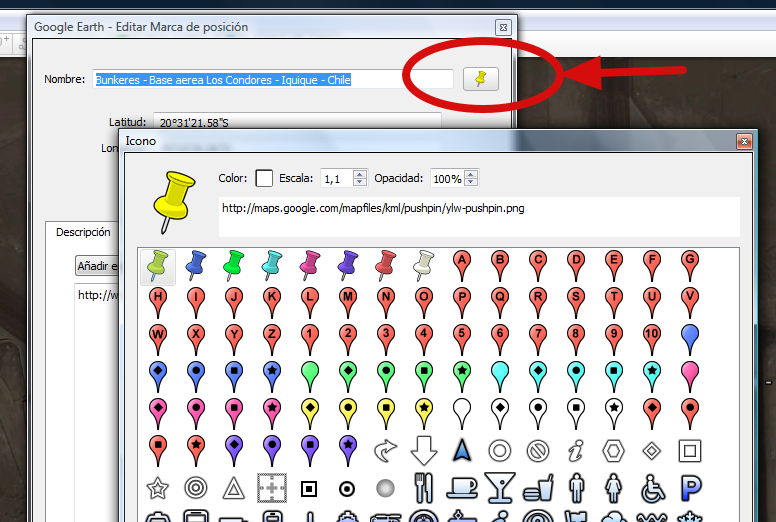Pick the red marker labeled M
776x522 pixels.
click(348, 303)
